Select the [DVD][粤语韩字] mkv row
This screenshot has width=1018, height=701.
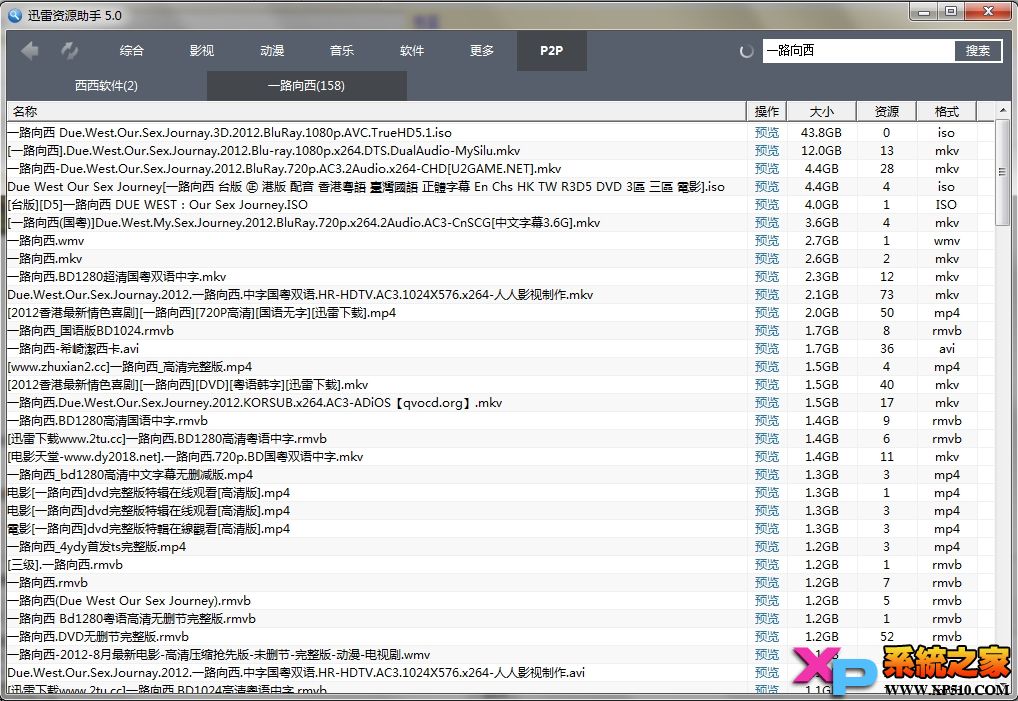[500, 385]
